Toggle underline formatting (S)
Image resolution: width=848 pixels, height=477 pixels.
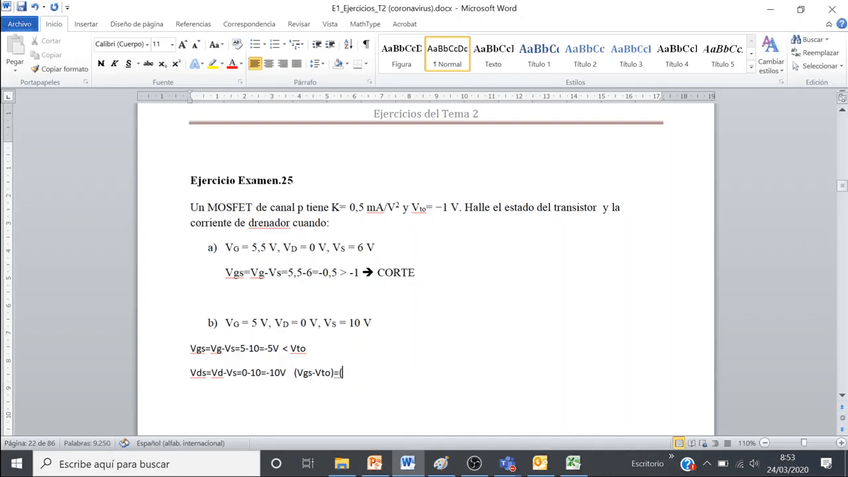point(128,64)
